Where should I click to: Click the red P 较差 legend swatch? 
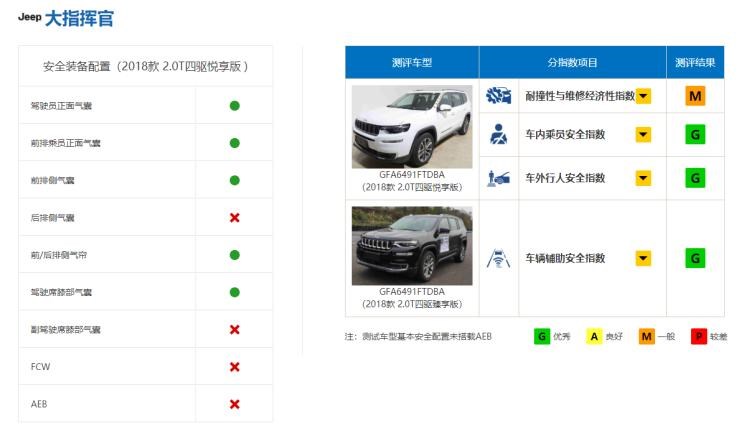point(699,336)
